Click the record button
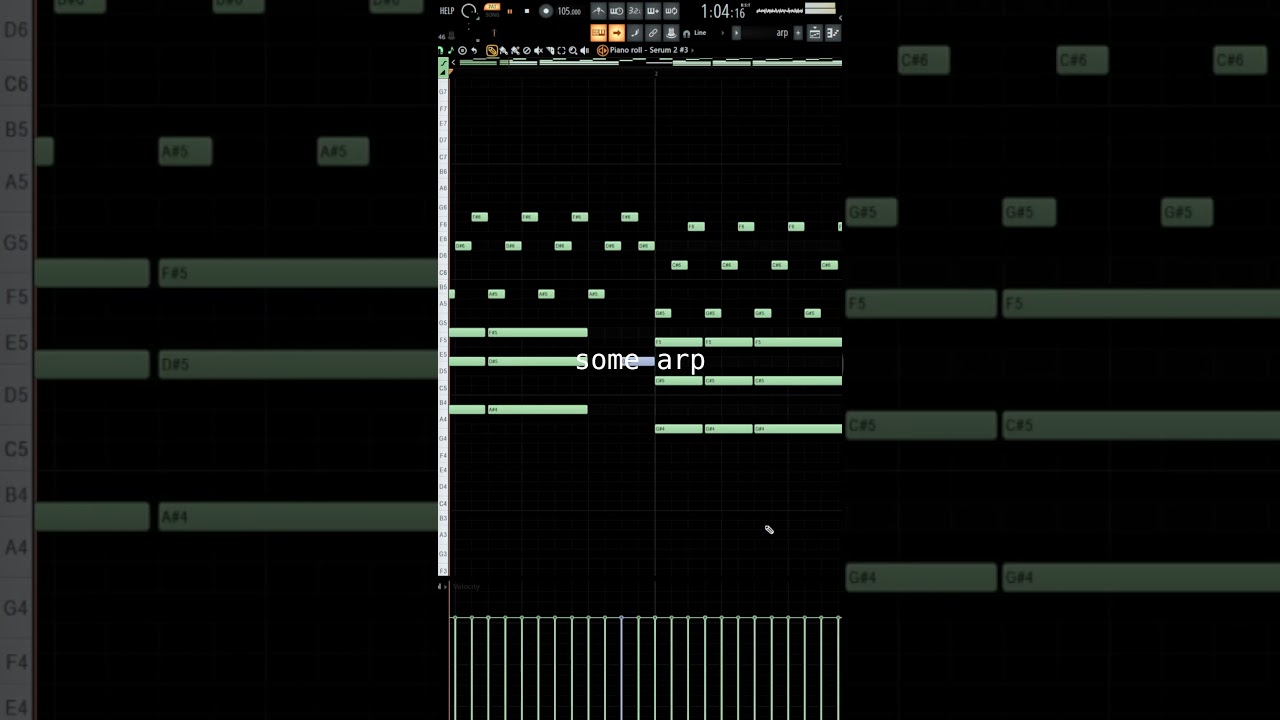 546,11
